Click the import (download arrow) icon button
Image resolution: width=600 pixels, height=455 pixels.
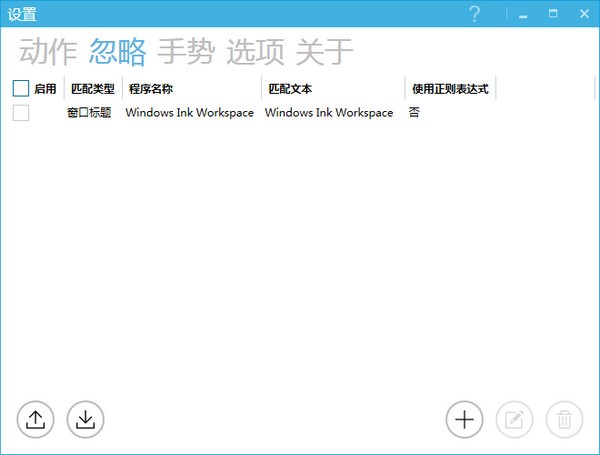(85, 419)
